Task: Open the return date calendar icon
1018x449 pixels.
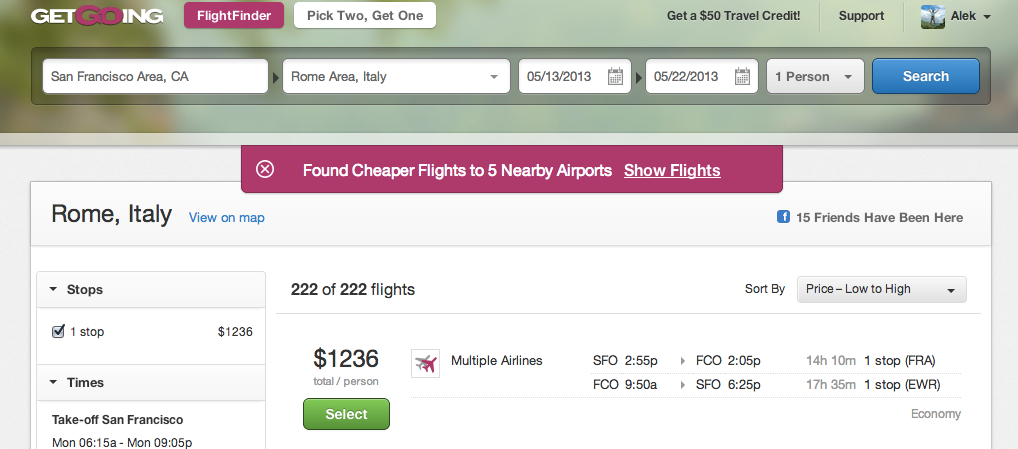Action: coord(742,76)
